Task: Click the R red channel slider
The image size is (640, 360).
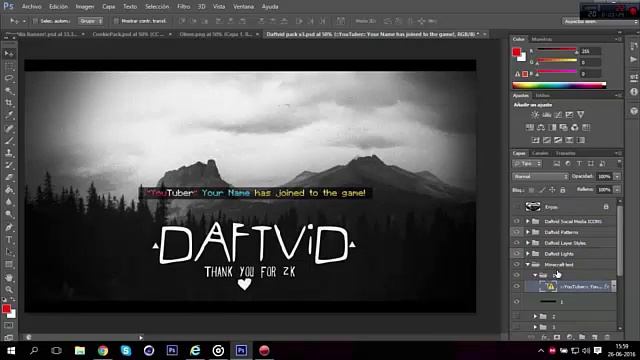Action: [557, 50]
